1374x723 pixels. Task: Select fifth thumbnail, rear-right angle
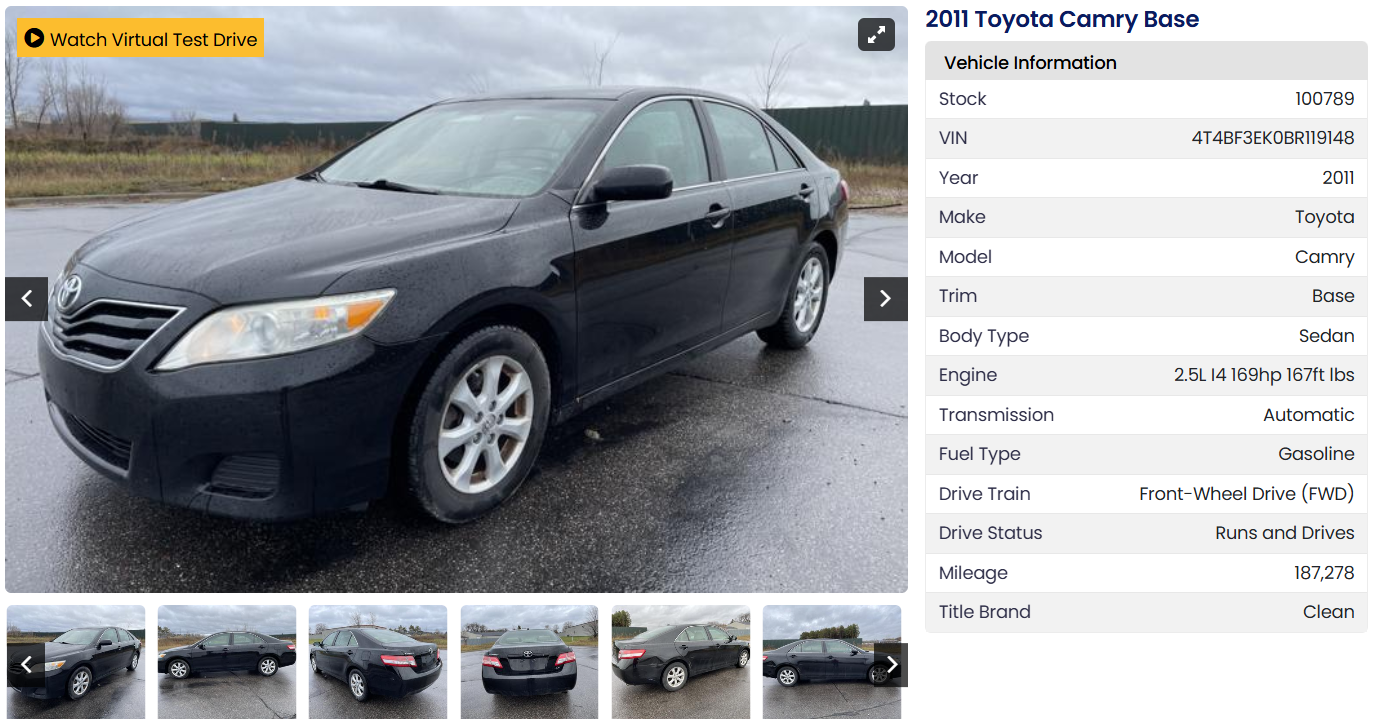click(681, 661)
